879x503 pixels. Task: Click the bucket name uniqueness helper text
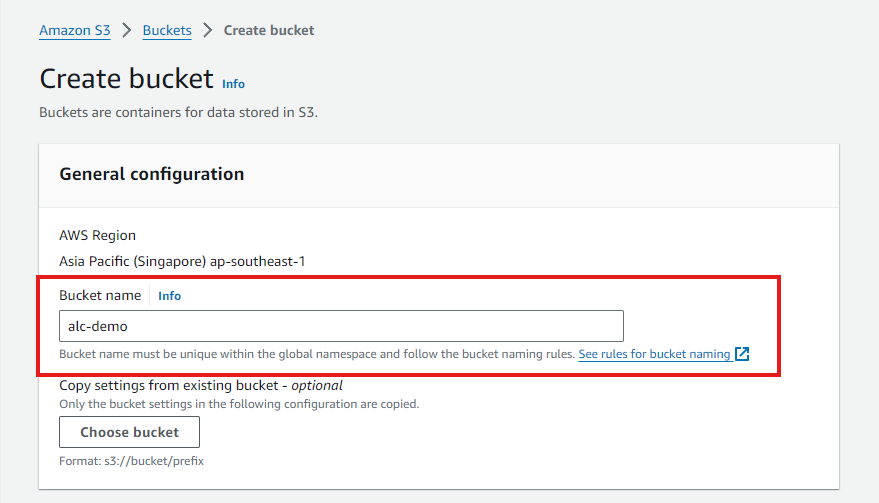(x=316, y=354)
